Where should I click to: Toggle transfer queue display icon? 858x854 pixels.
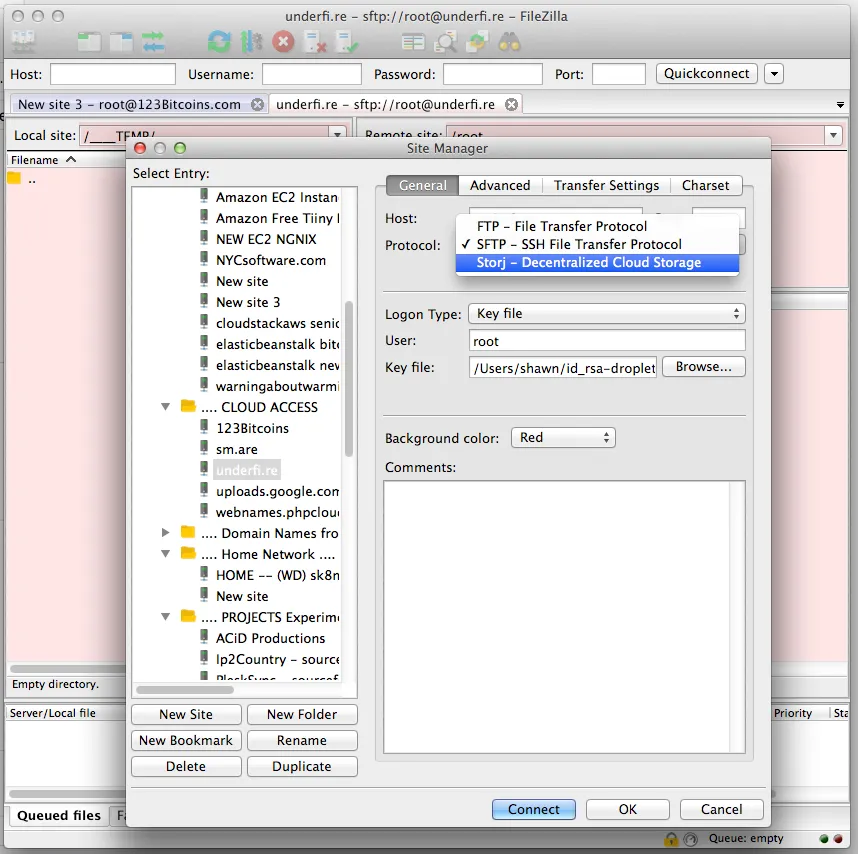point(153,42)
